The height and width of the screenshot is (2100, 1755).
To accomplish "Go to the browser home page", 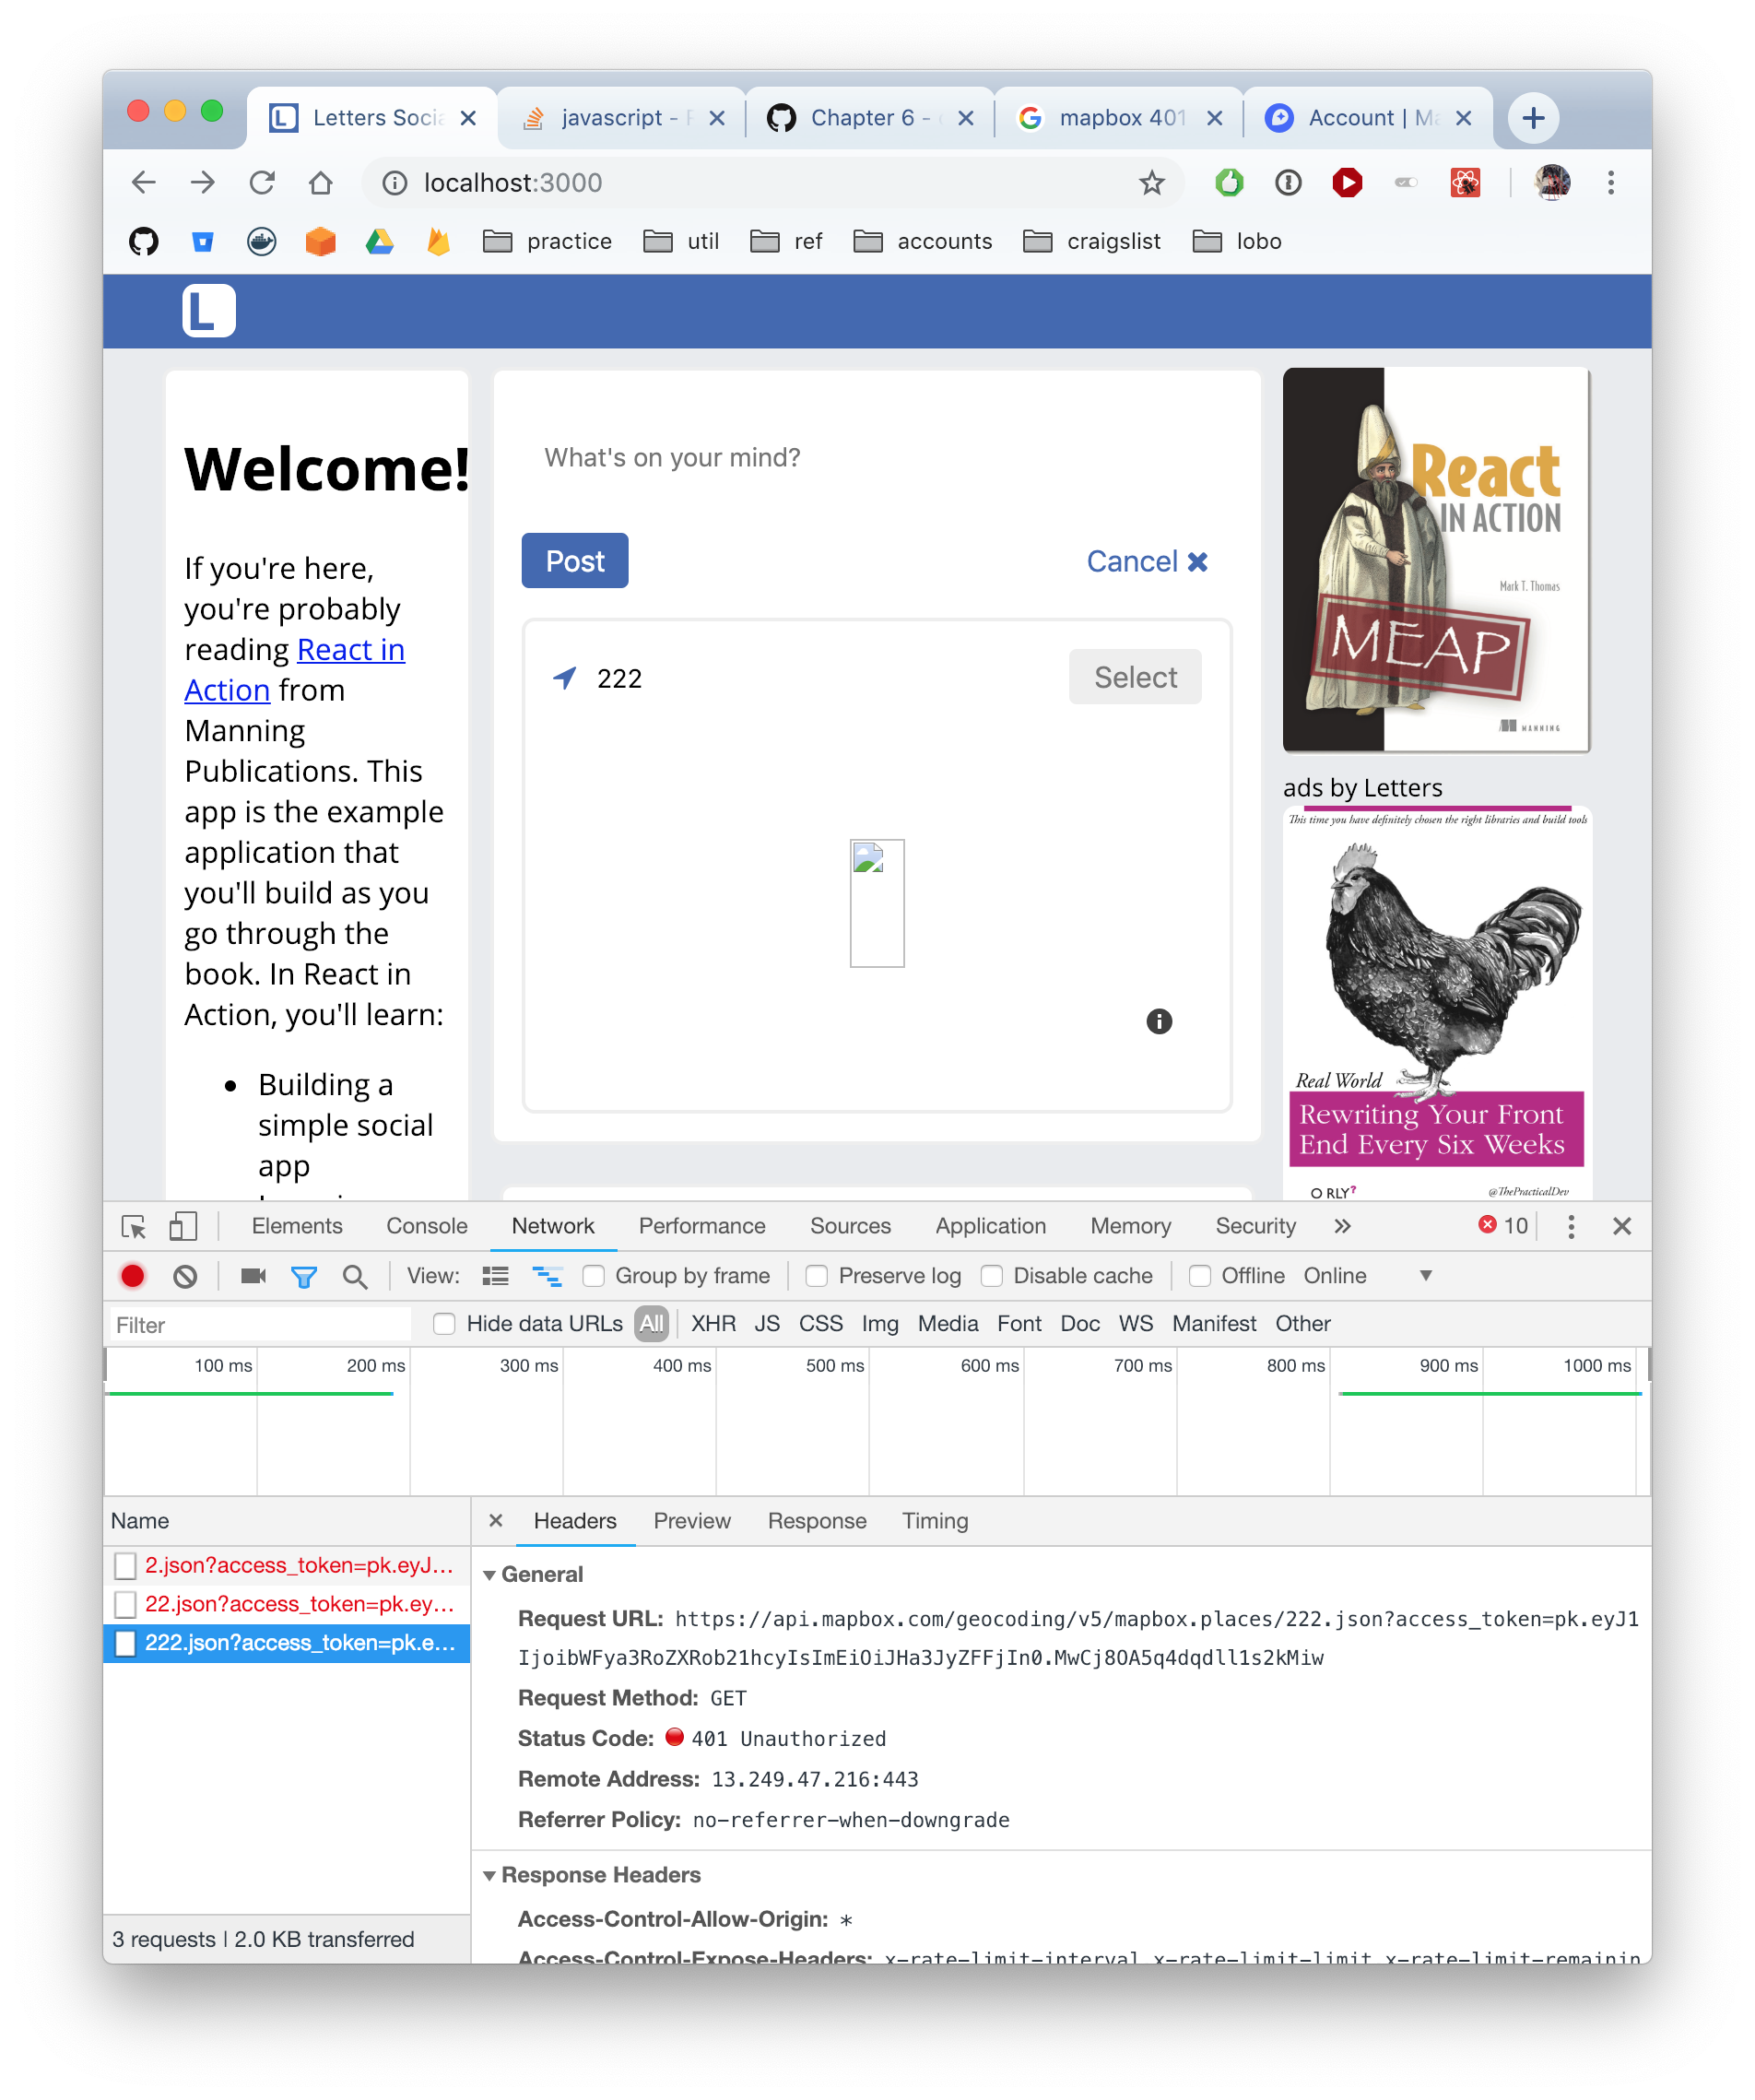I will tap(321, 183).
